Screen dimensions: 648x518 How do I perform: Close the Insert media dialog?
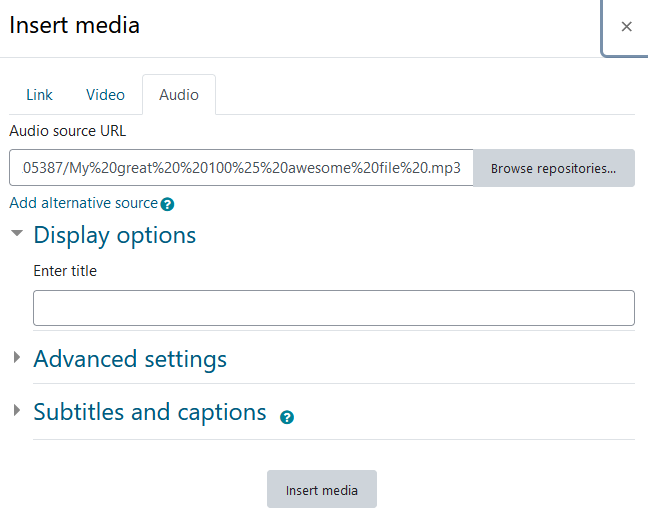click(x=626, y=27)
